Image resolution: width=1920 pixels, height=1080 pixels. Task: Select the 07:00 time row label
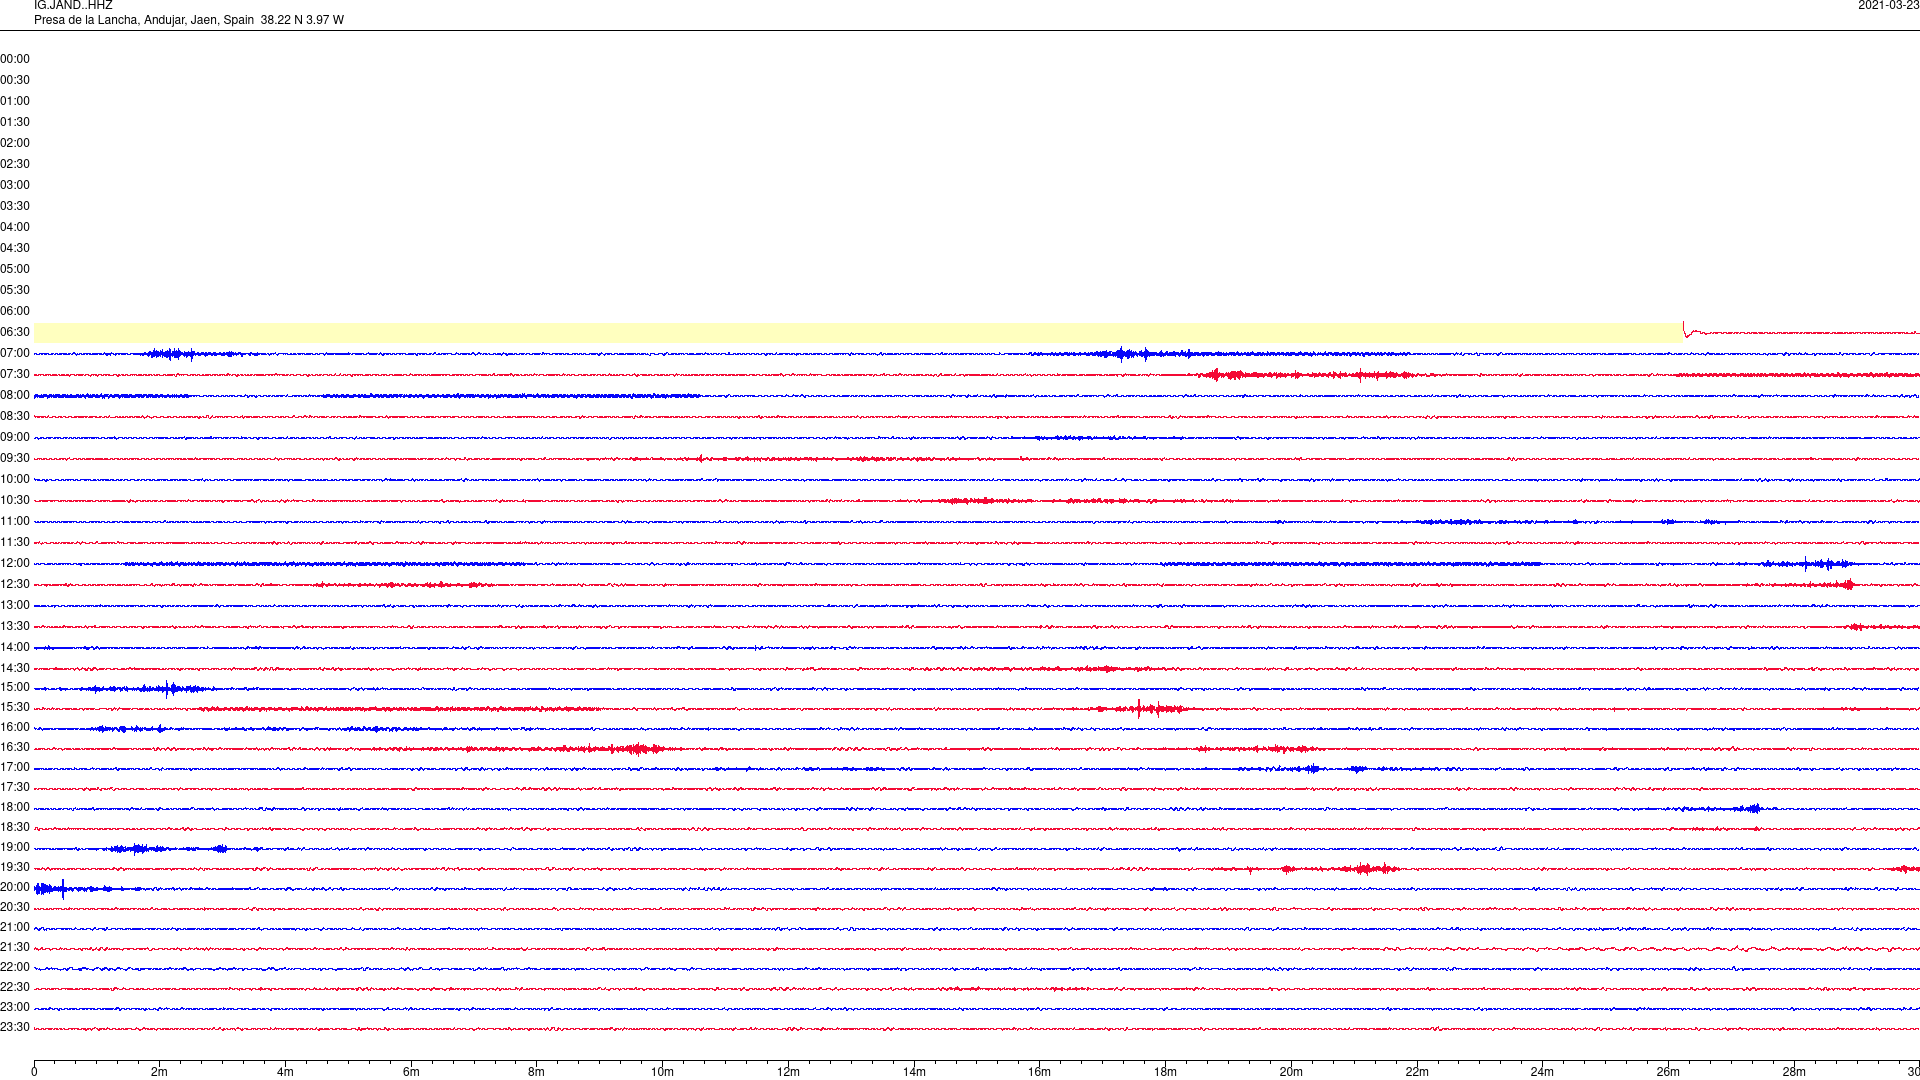[15, 353]
